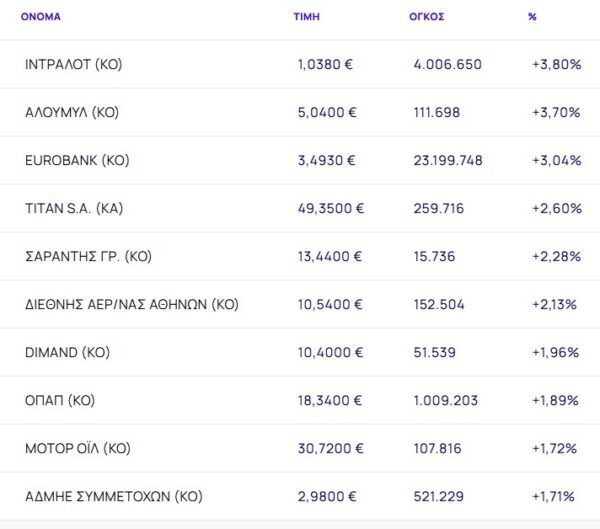The height and width of the screenshot is (529, 600).
Task: Select ΔΙΕΘΝΗΣ ΑΕΡ/ΝΑΣ ΑΘΗΝΩΝ (ΚΟ) stock
Action: click(131, 305)
